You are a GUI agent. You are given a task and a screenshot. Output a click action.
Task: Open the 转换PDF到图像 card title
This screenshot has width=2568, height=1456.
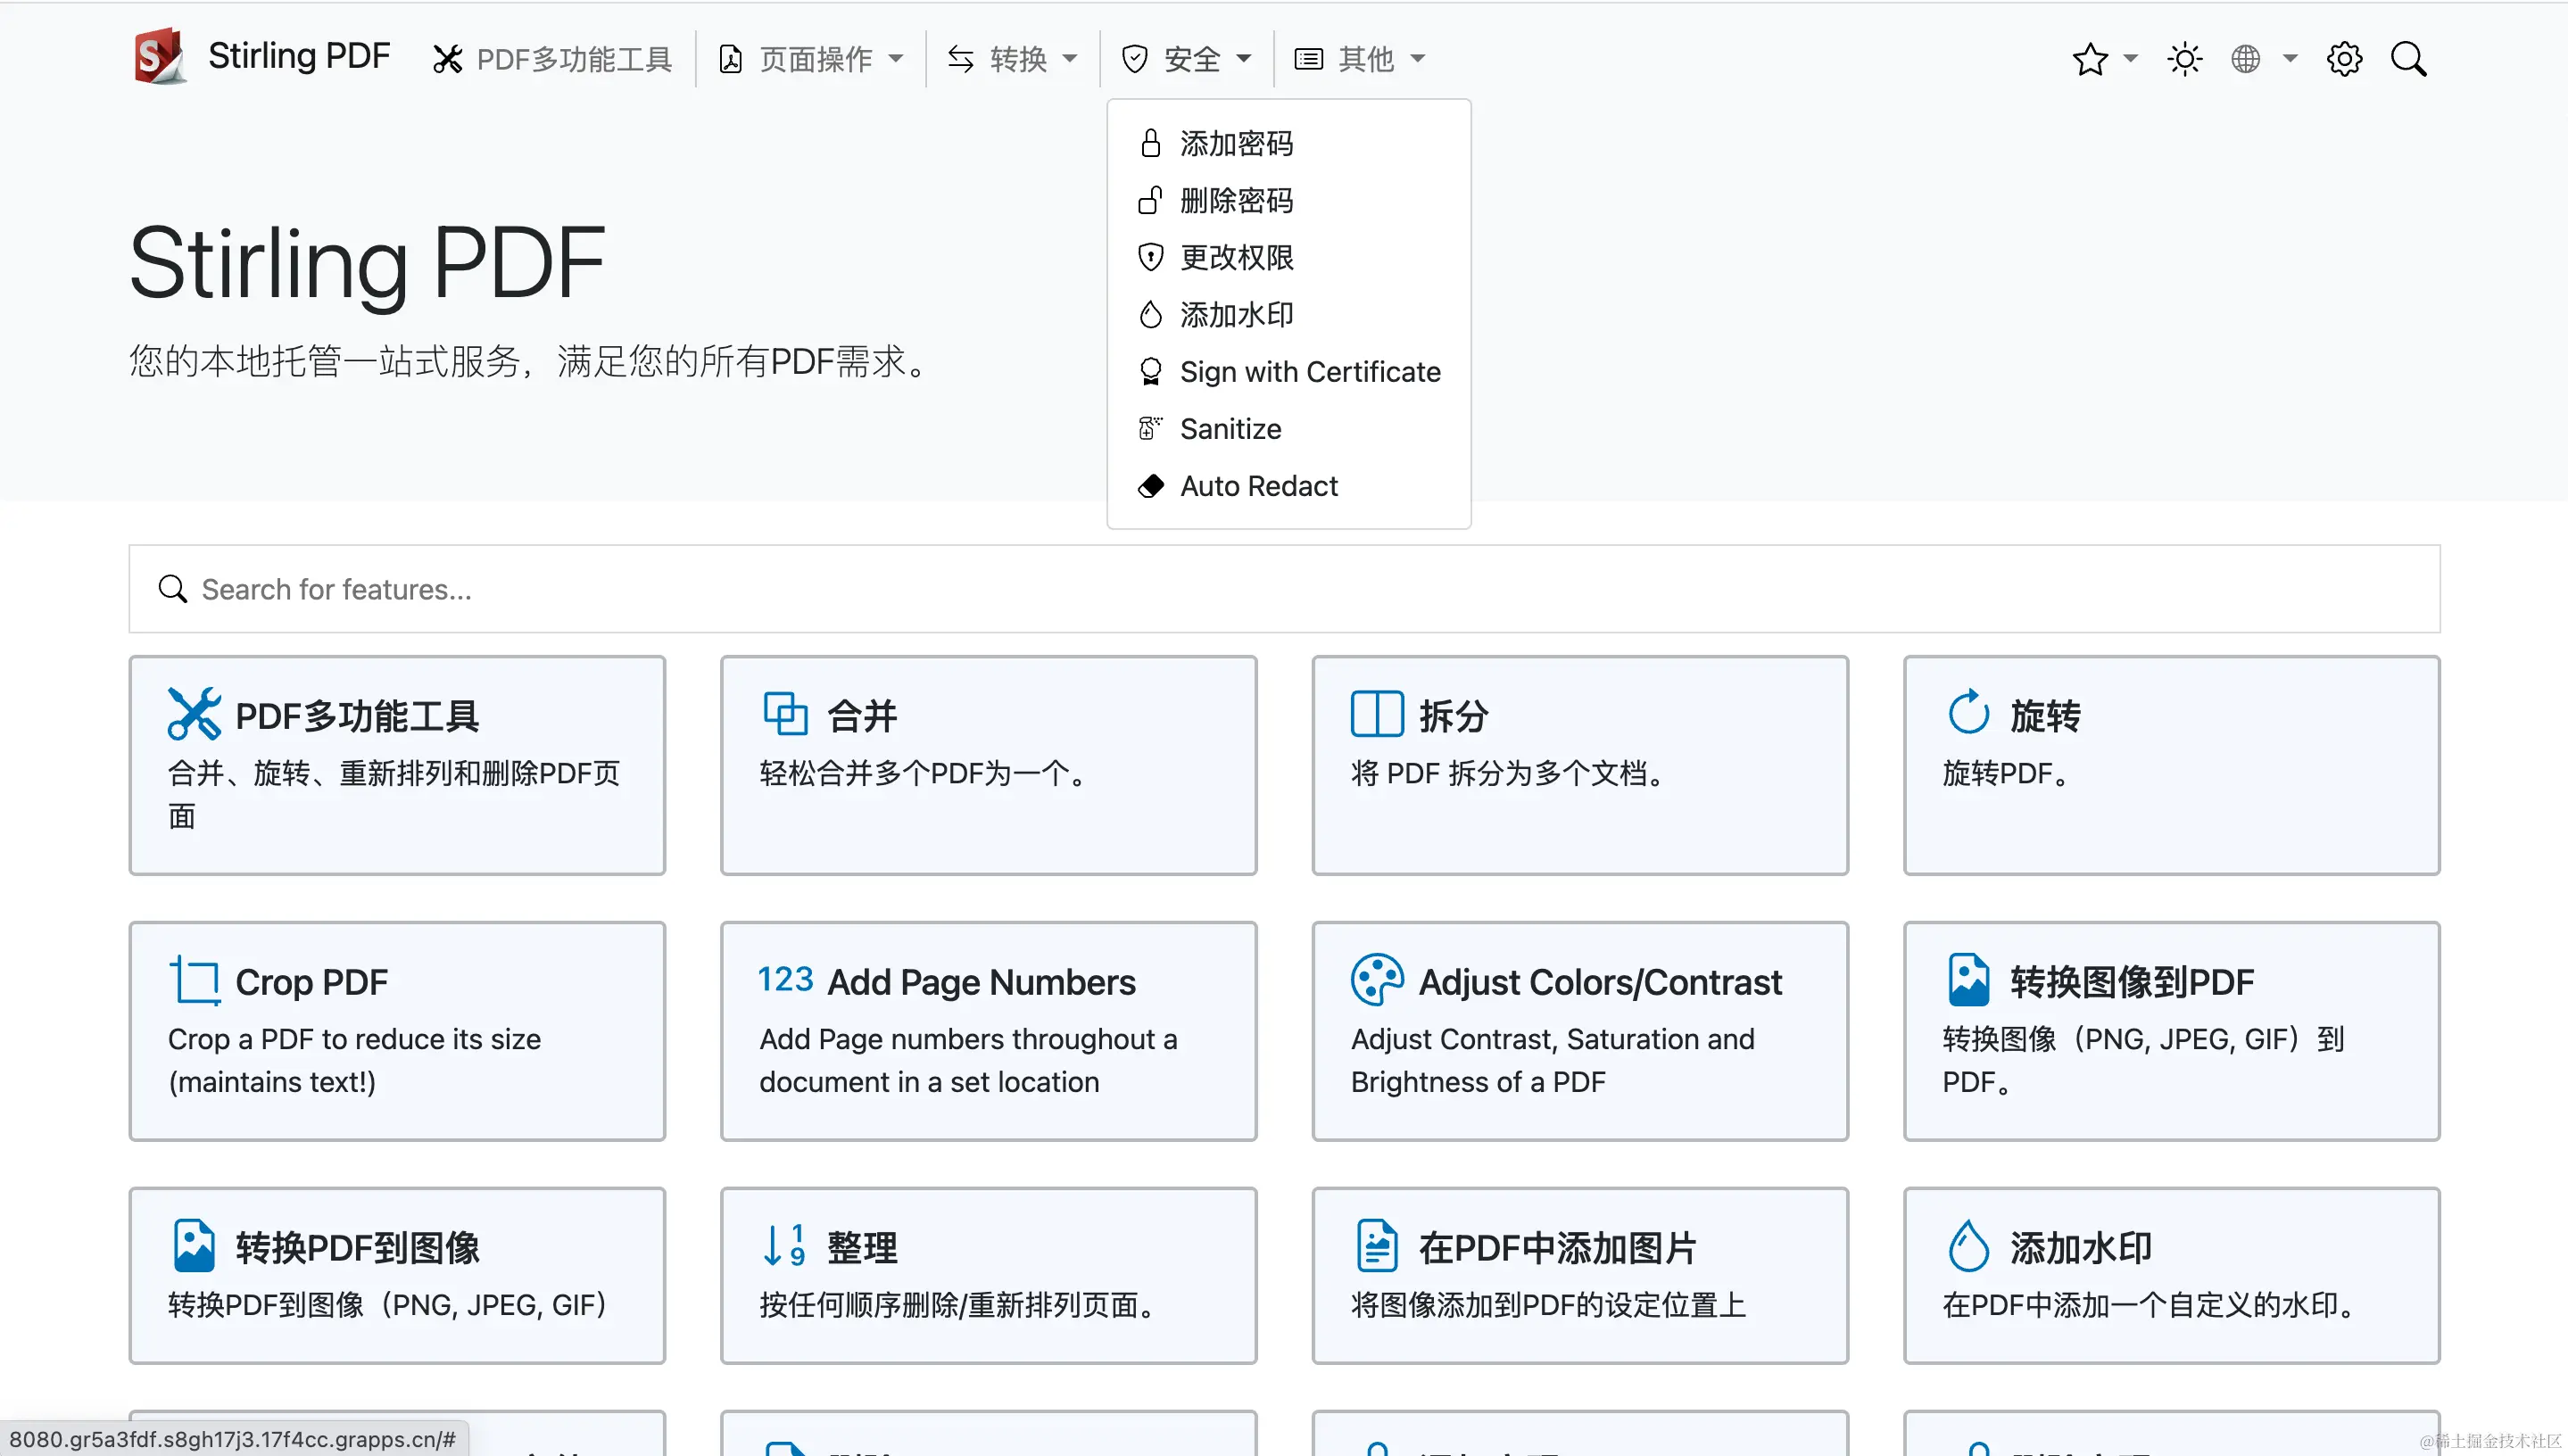coord(357,1248)
